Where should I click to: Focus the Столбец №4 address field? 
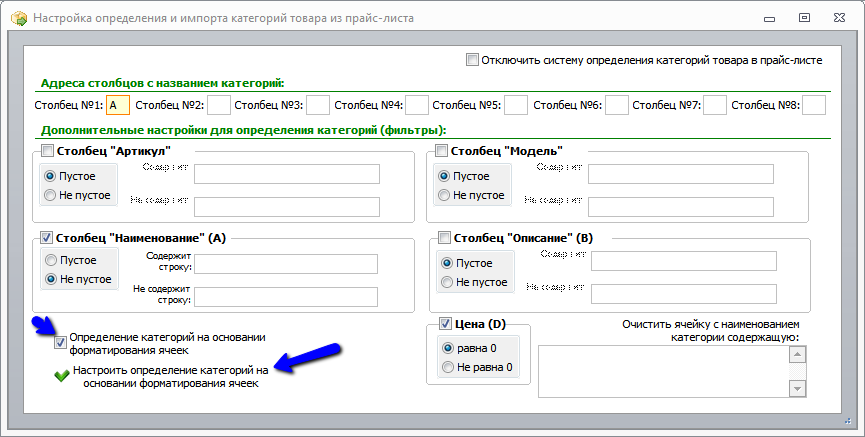point(417,105)
